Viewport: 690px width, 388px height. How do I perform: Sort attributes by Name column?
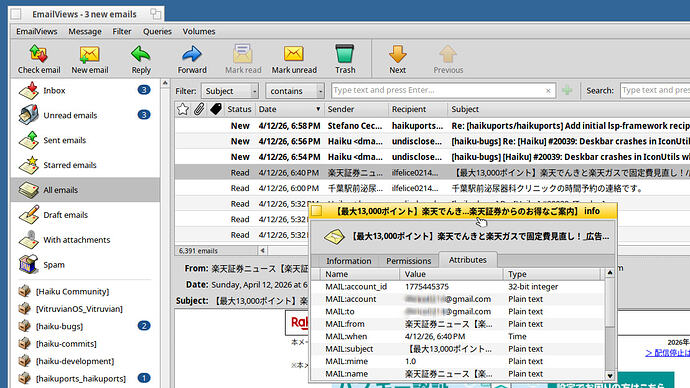pyautogui.click(x=360, y=274)
